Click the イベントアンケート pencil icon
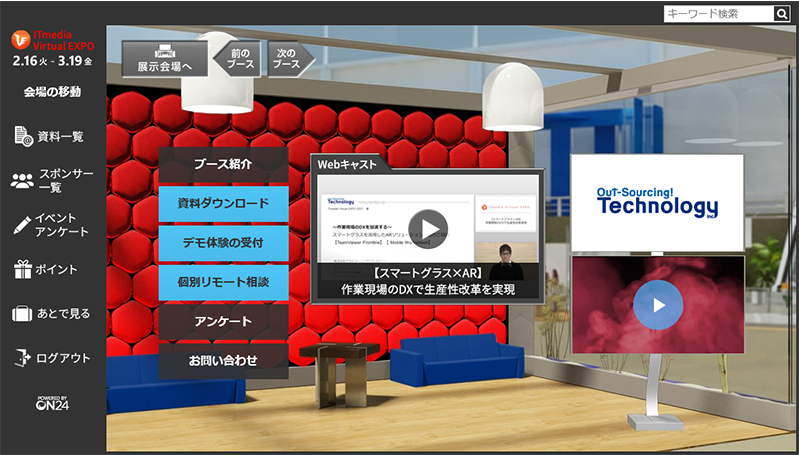799x455 pixels. pyautogui.click(x=22, y=225)
